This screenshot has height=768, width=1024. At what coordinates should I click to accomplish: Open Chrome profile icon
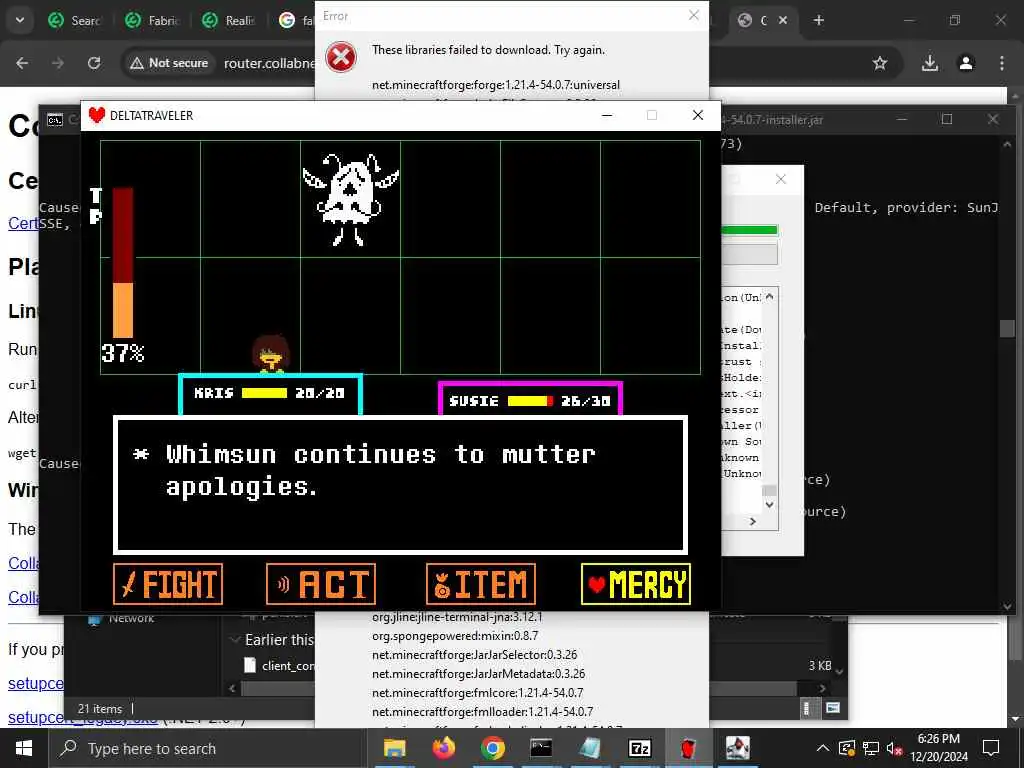point(966,63)
